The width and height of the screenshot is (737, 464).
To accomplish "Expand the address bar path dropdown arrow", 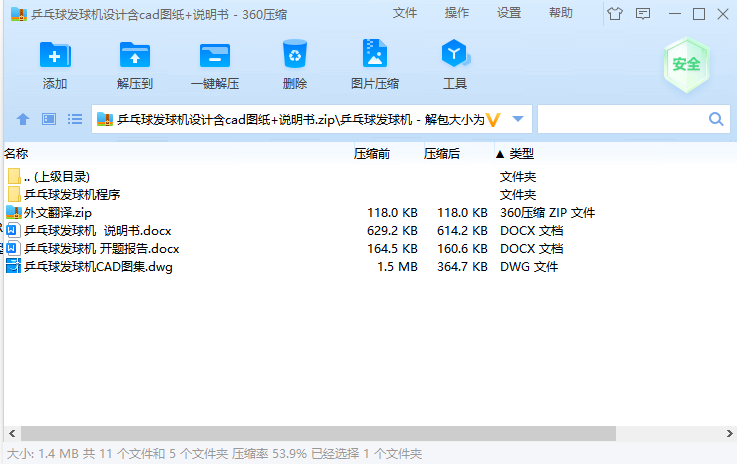I will 518,119.
